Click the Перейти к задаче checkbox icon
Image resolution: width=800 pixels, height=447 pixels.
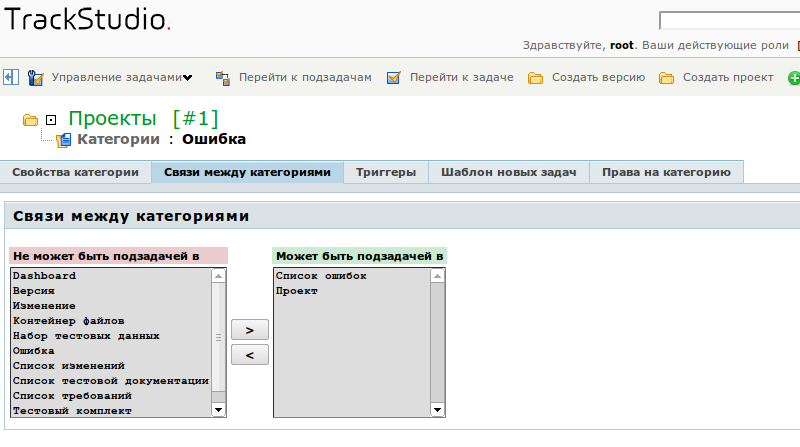394,77
